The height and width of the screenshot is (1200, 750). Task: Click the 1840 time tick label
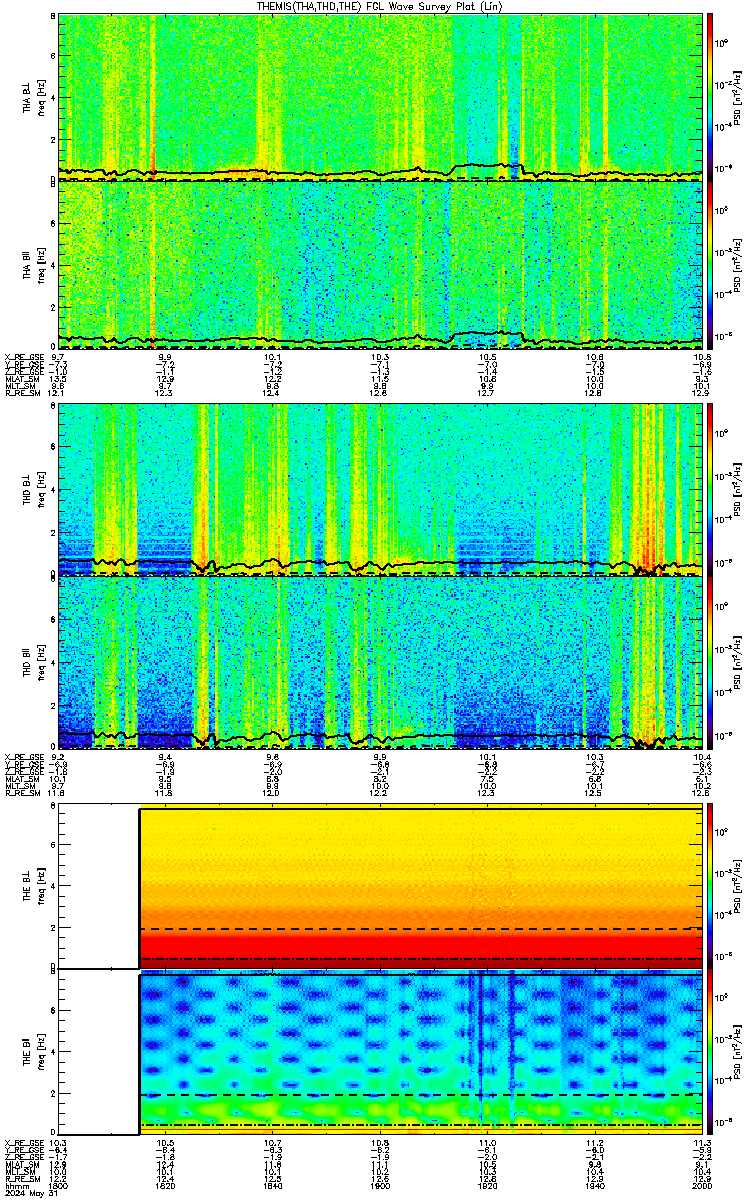273,1185
